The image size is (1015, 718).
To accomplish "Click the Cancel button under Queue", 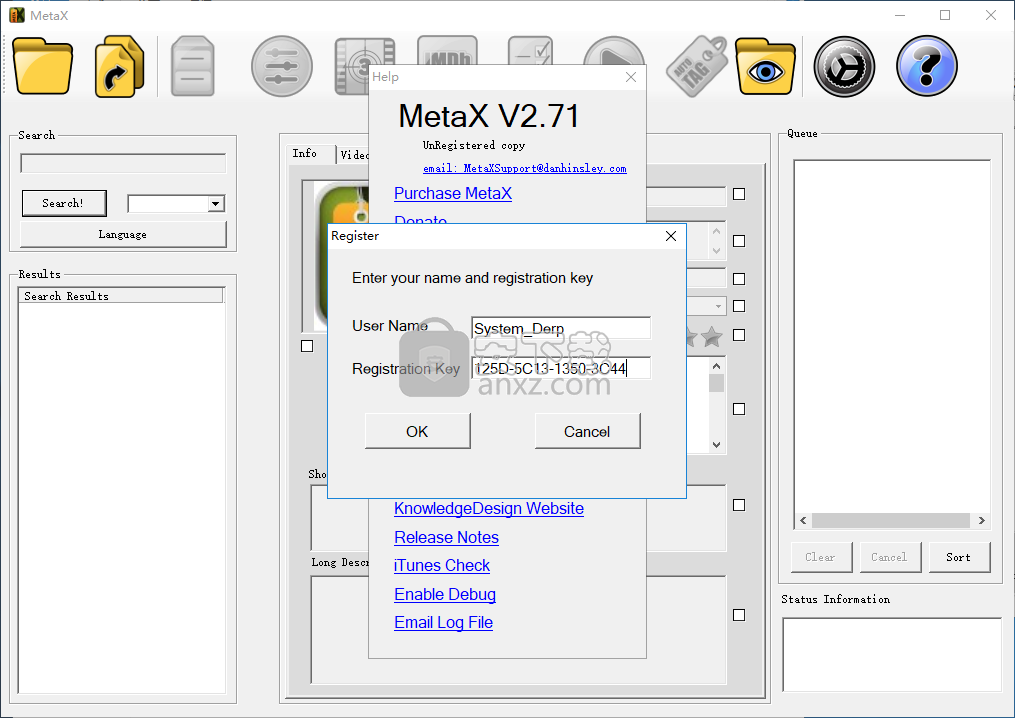I will [889, 557].
